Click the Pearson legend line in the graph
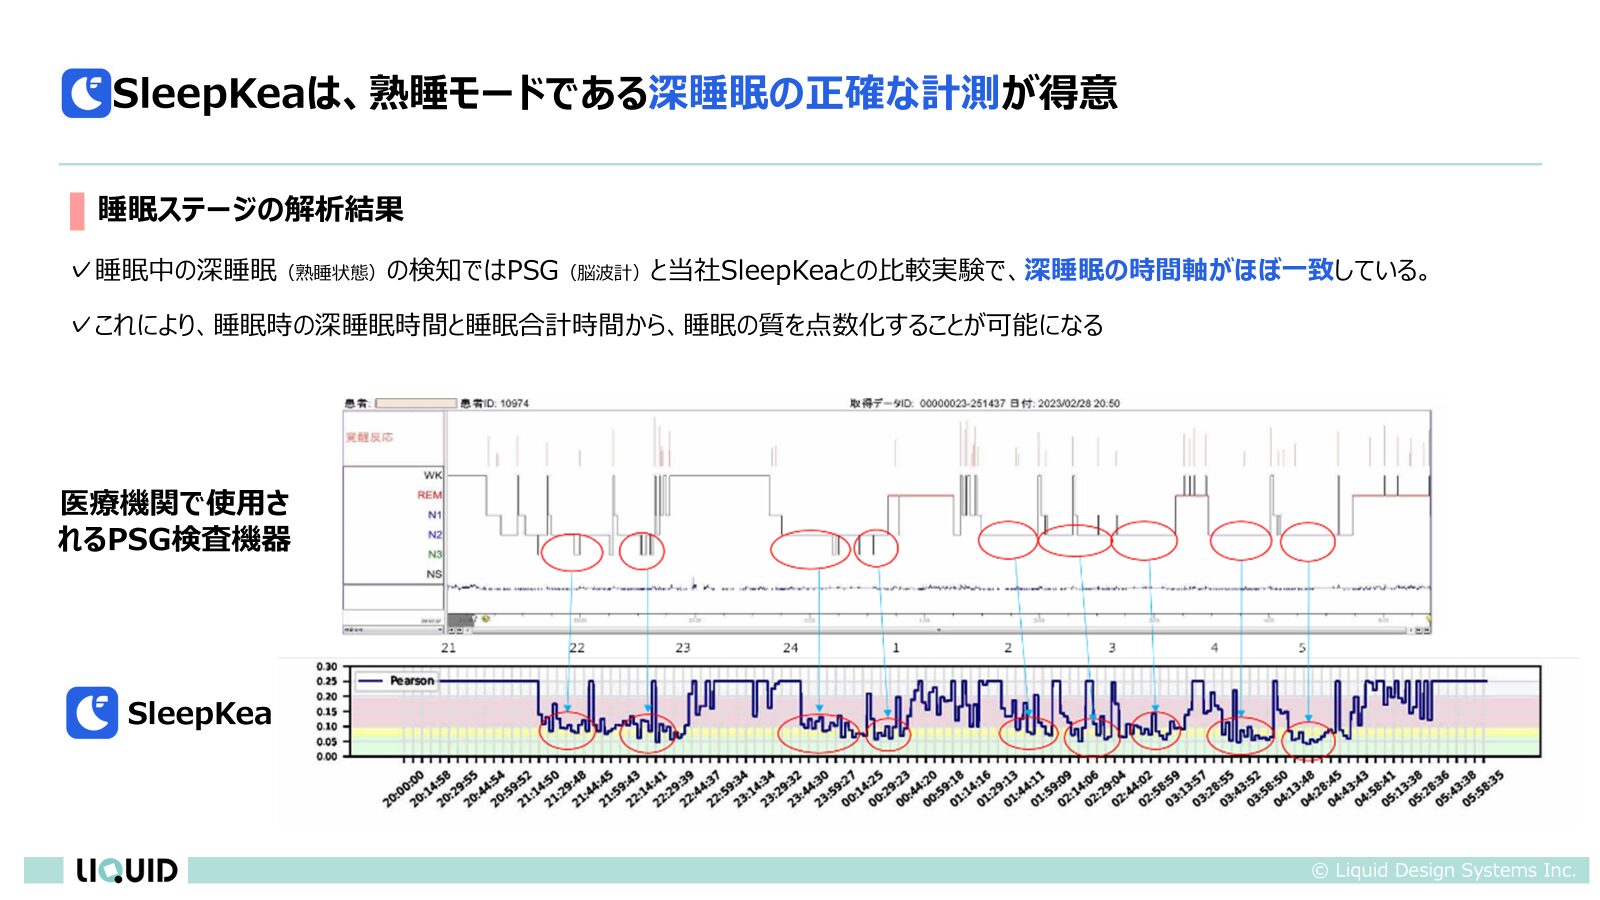Image resolution: width=1600 pixels, height=900 pixels. (x=370, y=681)
